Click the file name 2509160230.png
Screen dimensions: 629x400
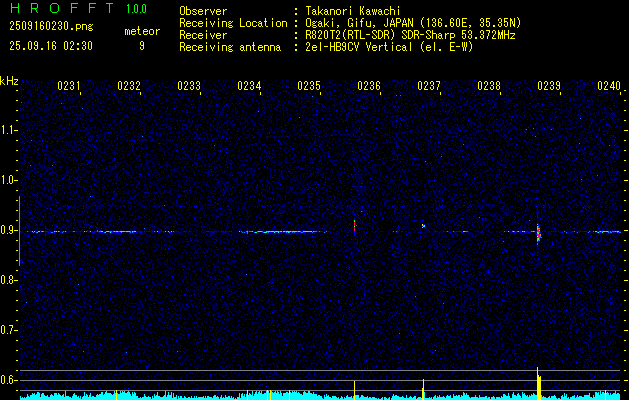(x=51, y=26)
